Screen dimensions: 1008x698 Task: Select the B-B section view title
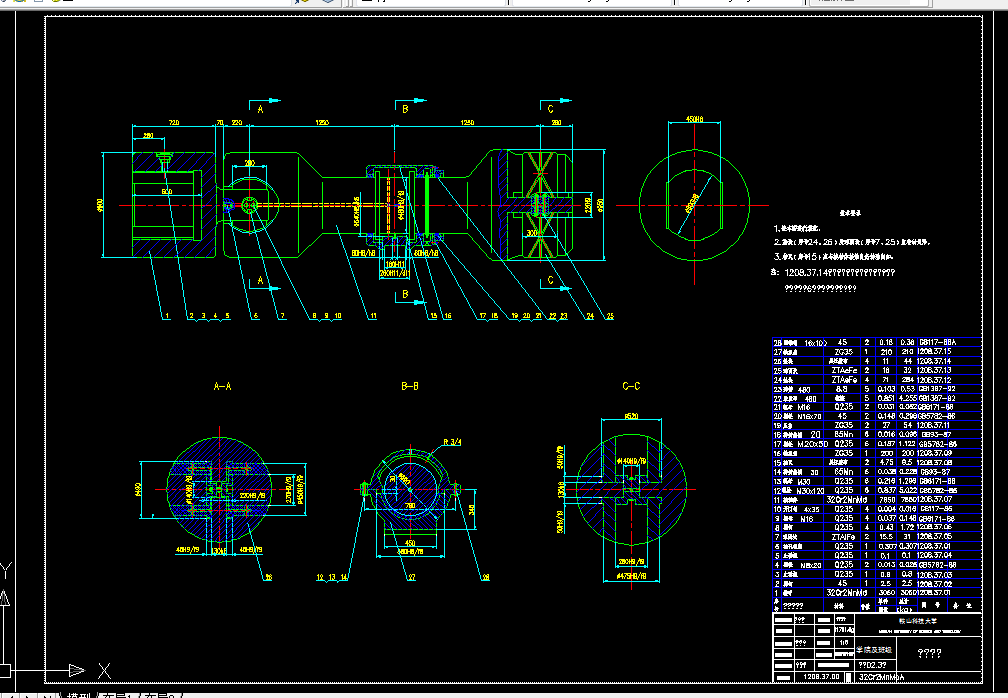pyautogui.click(x=408, y=385)
